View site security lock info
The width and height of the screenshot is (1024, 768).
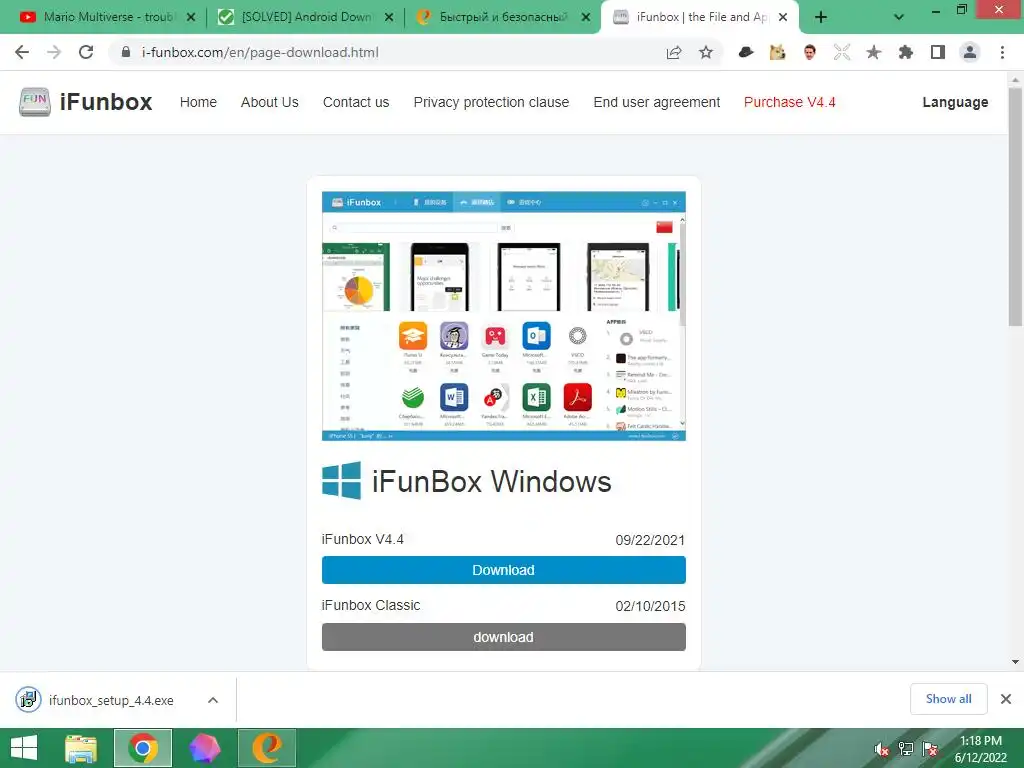[126, 52]
